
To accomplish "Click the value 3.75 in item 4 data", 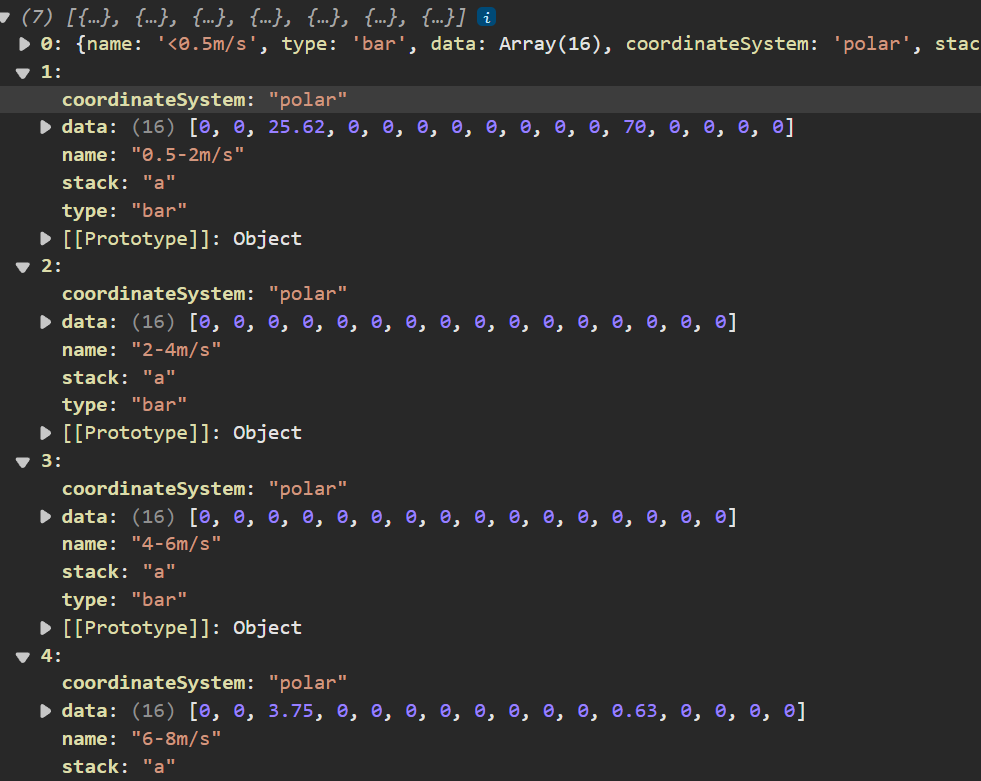I will point(291,711).
